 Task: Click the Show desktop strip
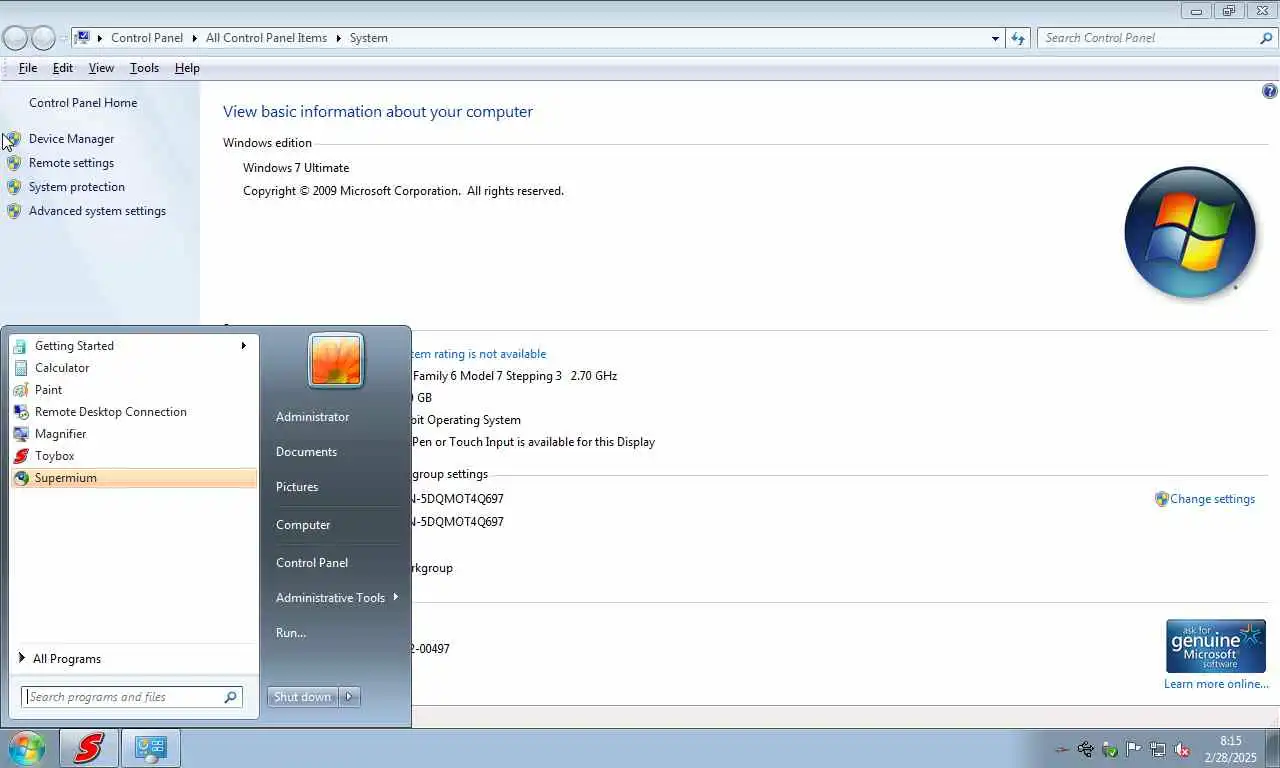(x=1273, y=749)
